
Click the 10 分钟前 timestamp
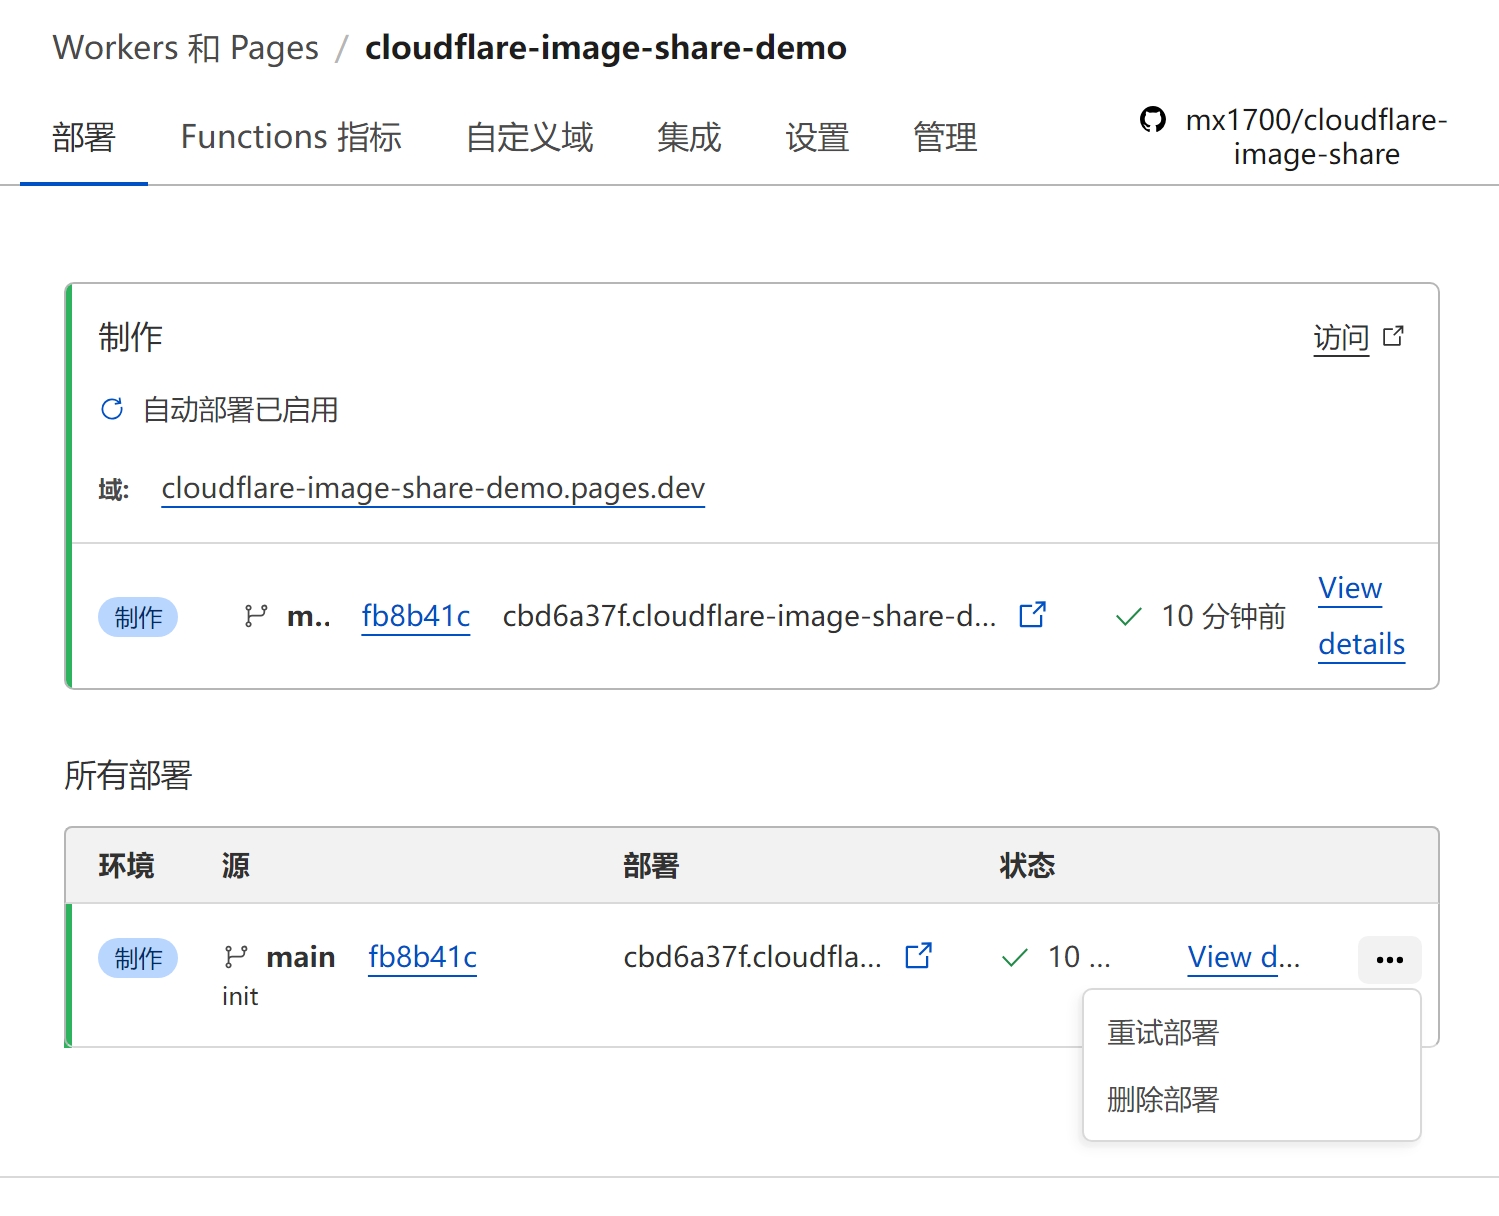coord(1223,617)
